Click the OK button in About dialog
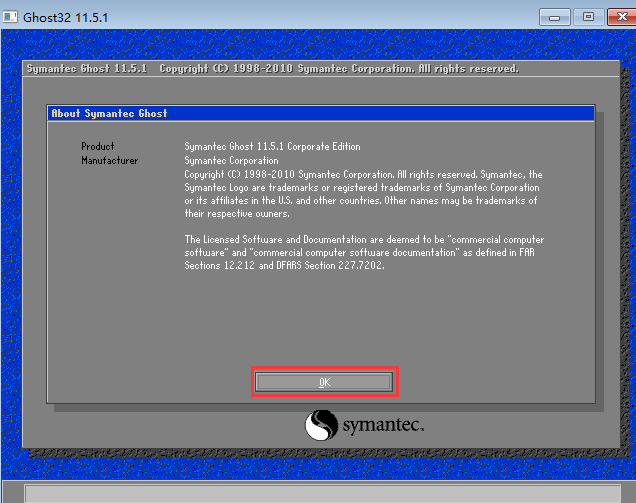Image resolution: width=636 pixels, height=503 pixels. pos(324,382)
